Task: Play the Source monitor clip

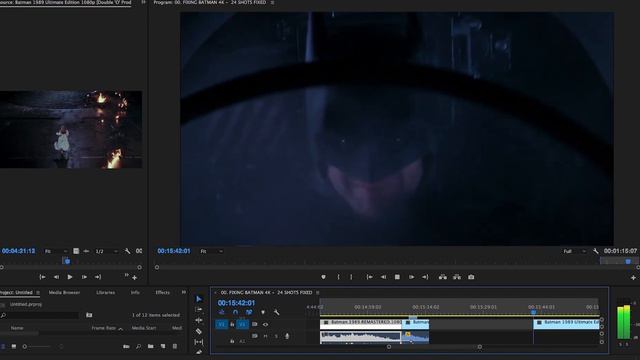Action: tap(70, 277)
